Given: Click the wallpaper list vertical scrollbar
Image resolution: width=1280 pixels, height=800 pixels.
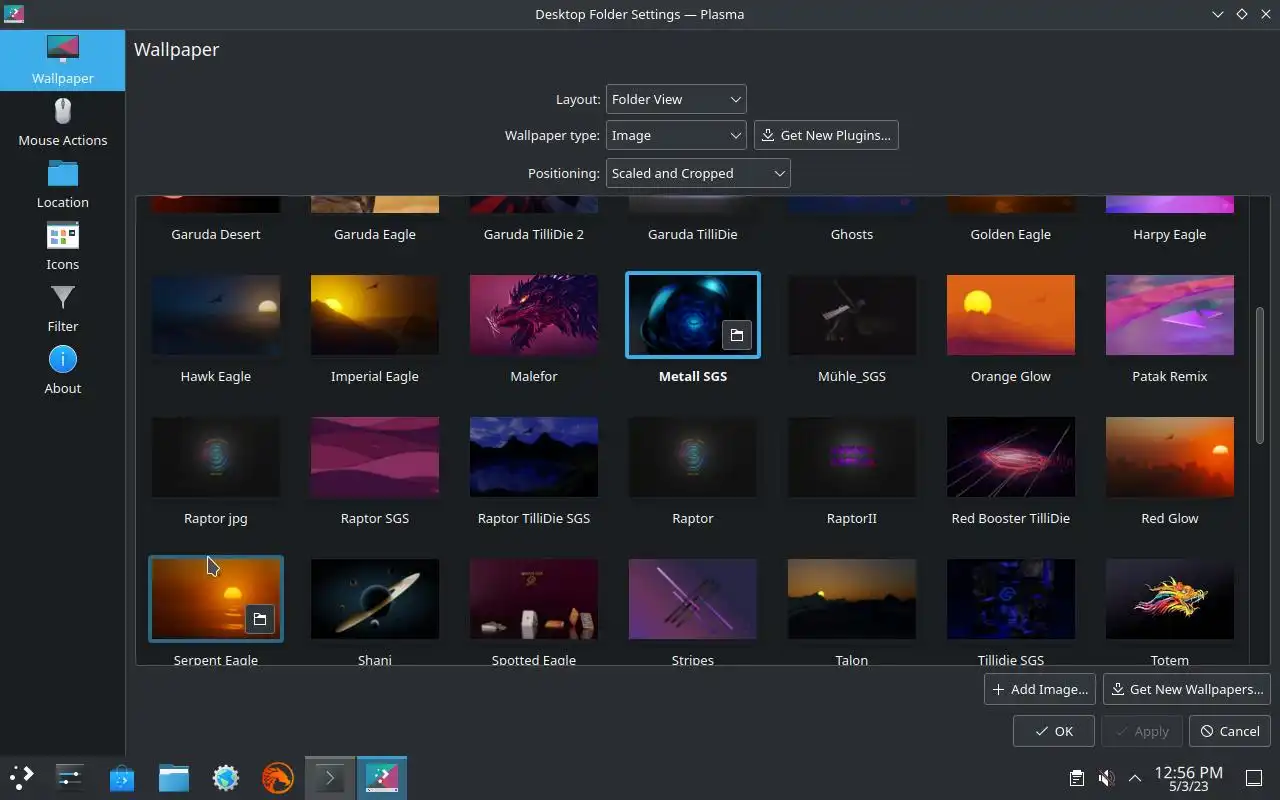Looking at the screenshot, I should [x=1260, y=375].
